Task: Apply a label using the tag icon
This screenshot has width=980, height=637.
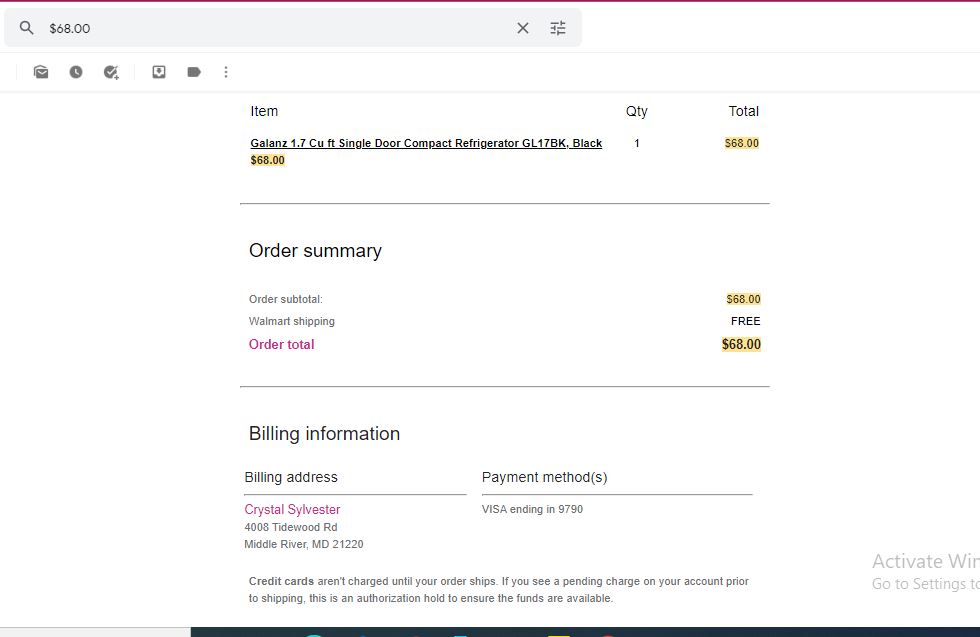Action: click(194, 72)
